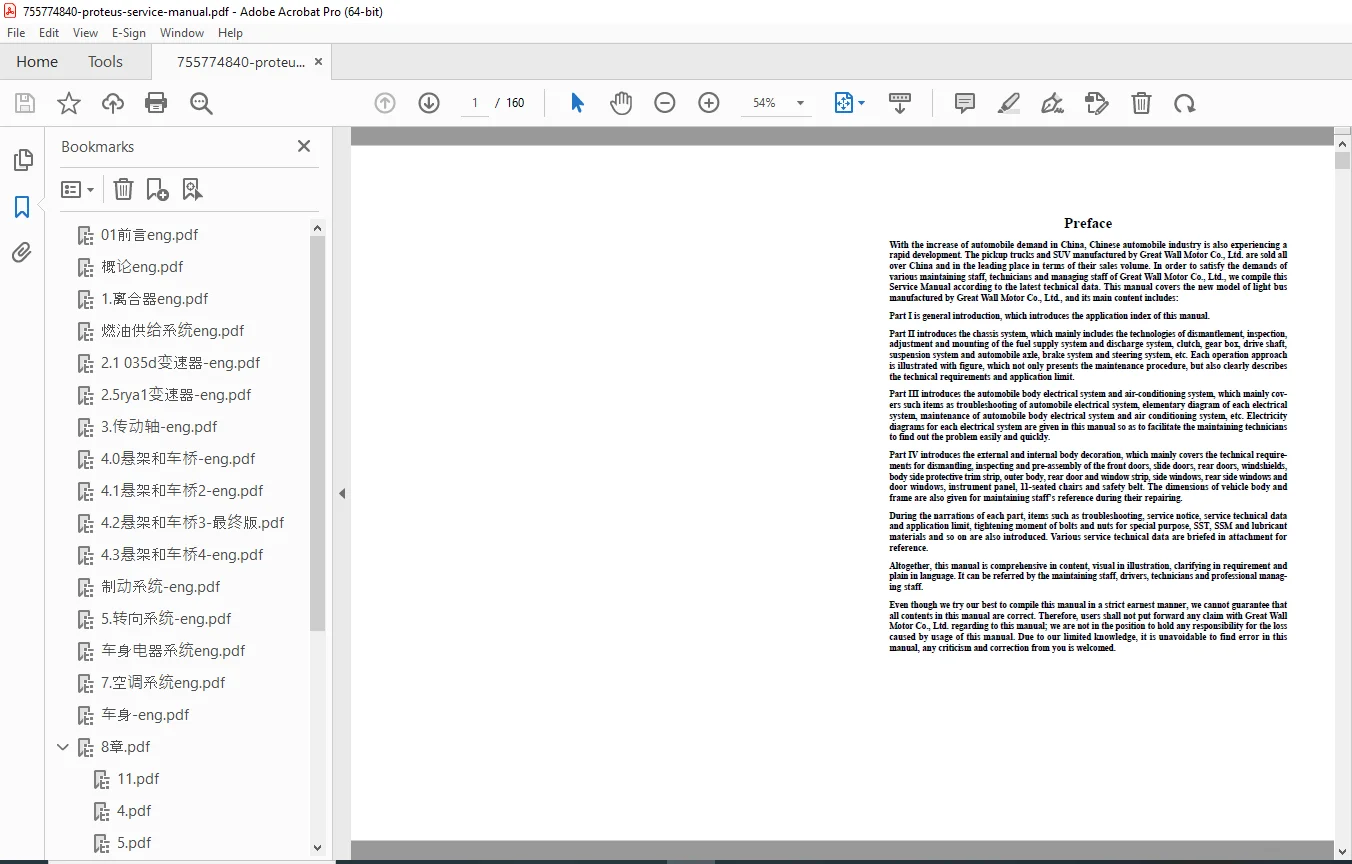Select the 755774840-proteu document tab
Screen dimensions: 1352x864
click(241, 62)
